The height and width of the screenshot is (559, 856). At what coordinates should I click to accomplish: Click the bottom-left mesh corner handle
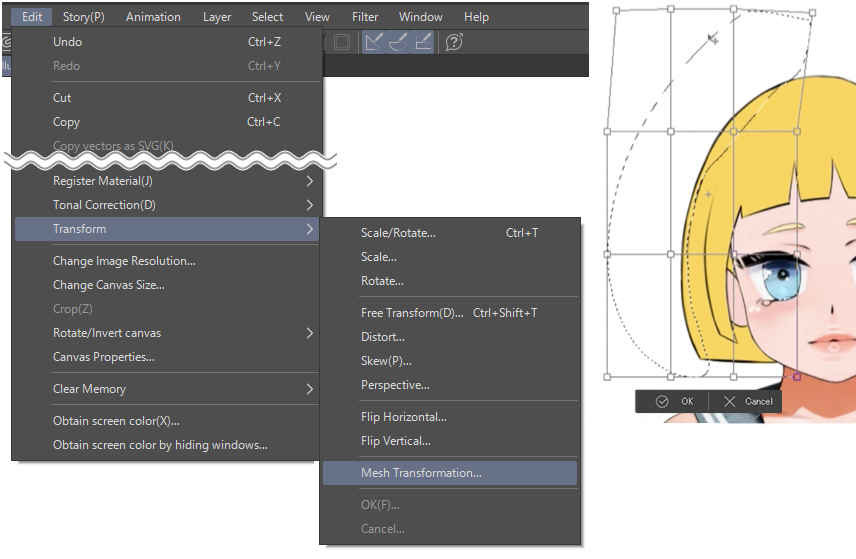[x=607, y=378]
